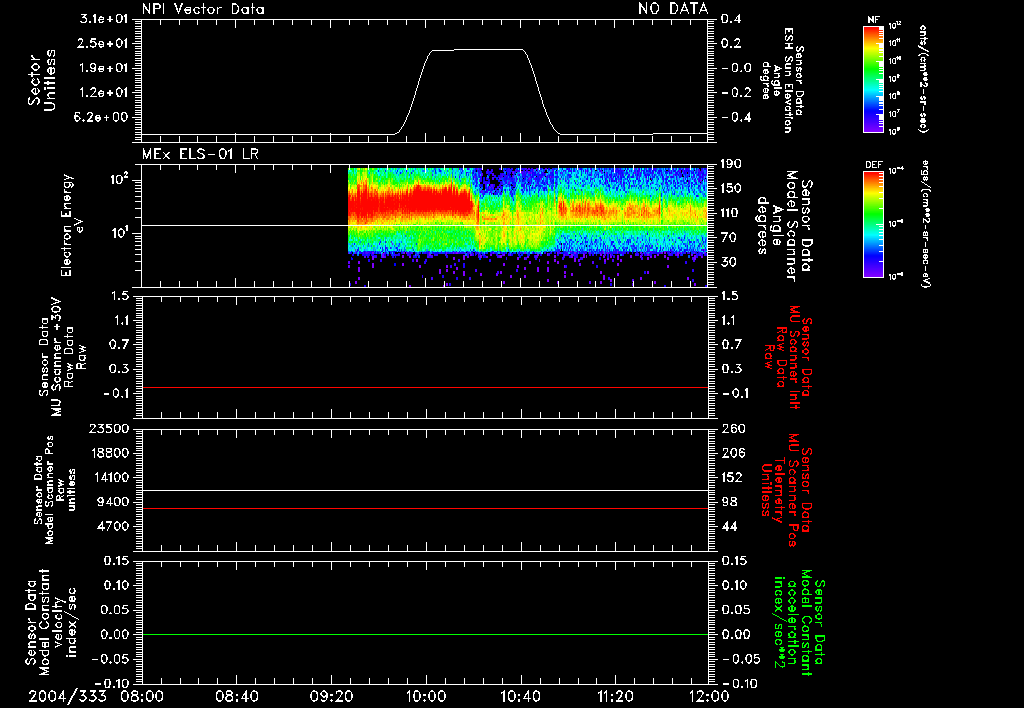1024x708 pixels.
Task: Click the 10:40 time axis label
Action: point(520,697)
